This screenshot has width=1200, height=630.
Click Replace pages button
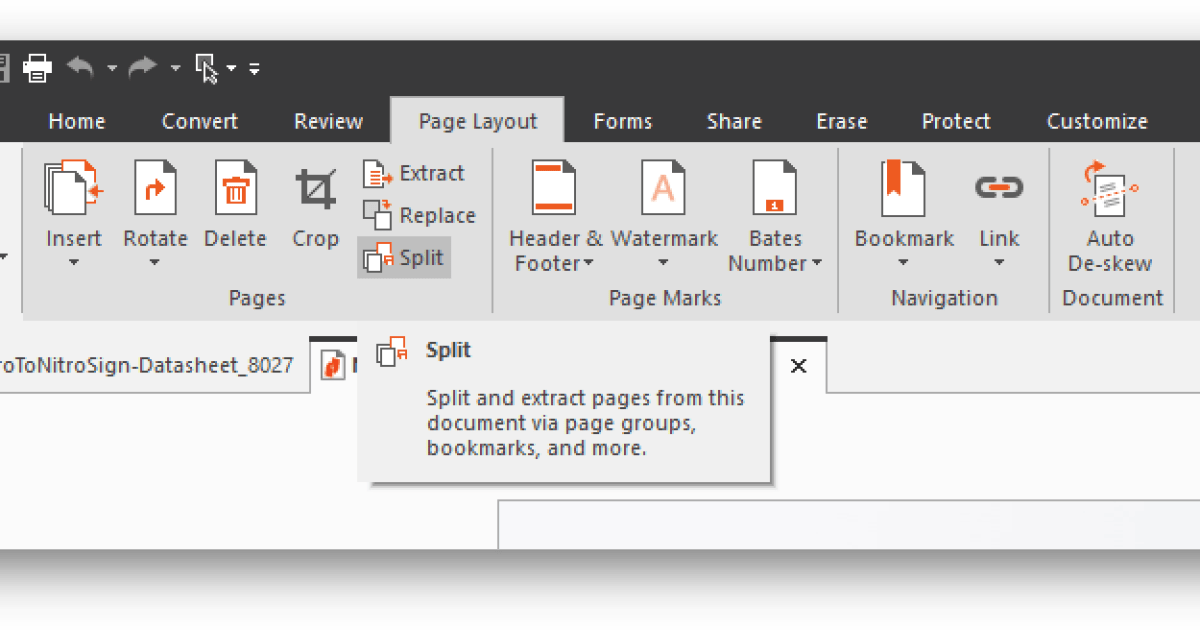(418, 215)
